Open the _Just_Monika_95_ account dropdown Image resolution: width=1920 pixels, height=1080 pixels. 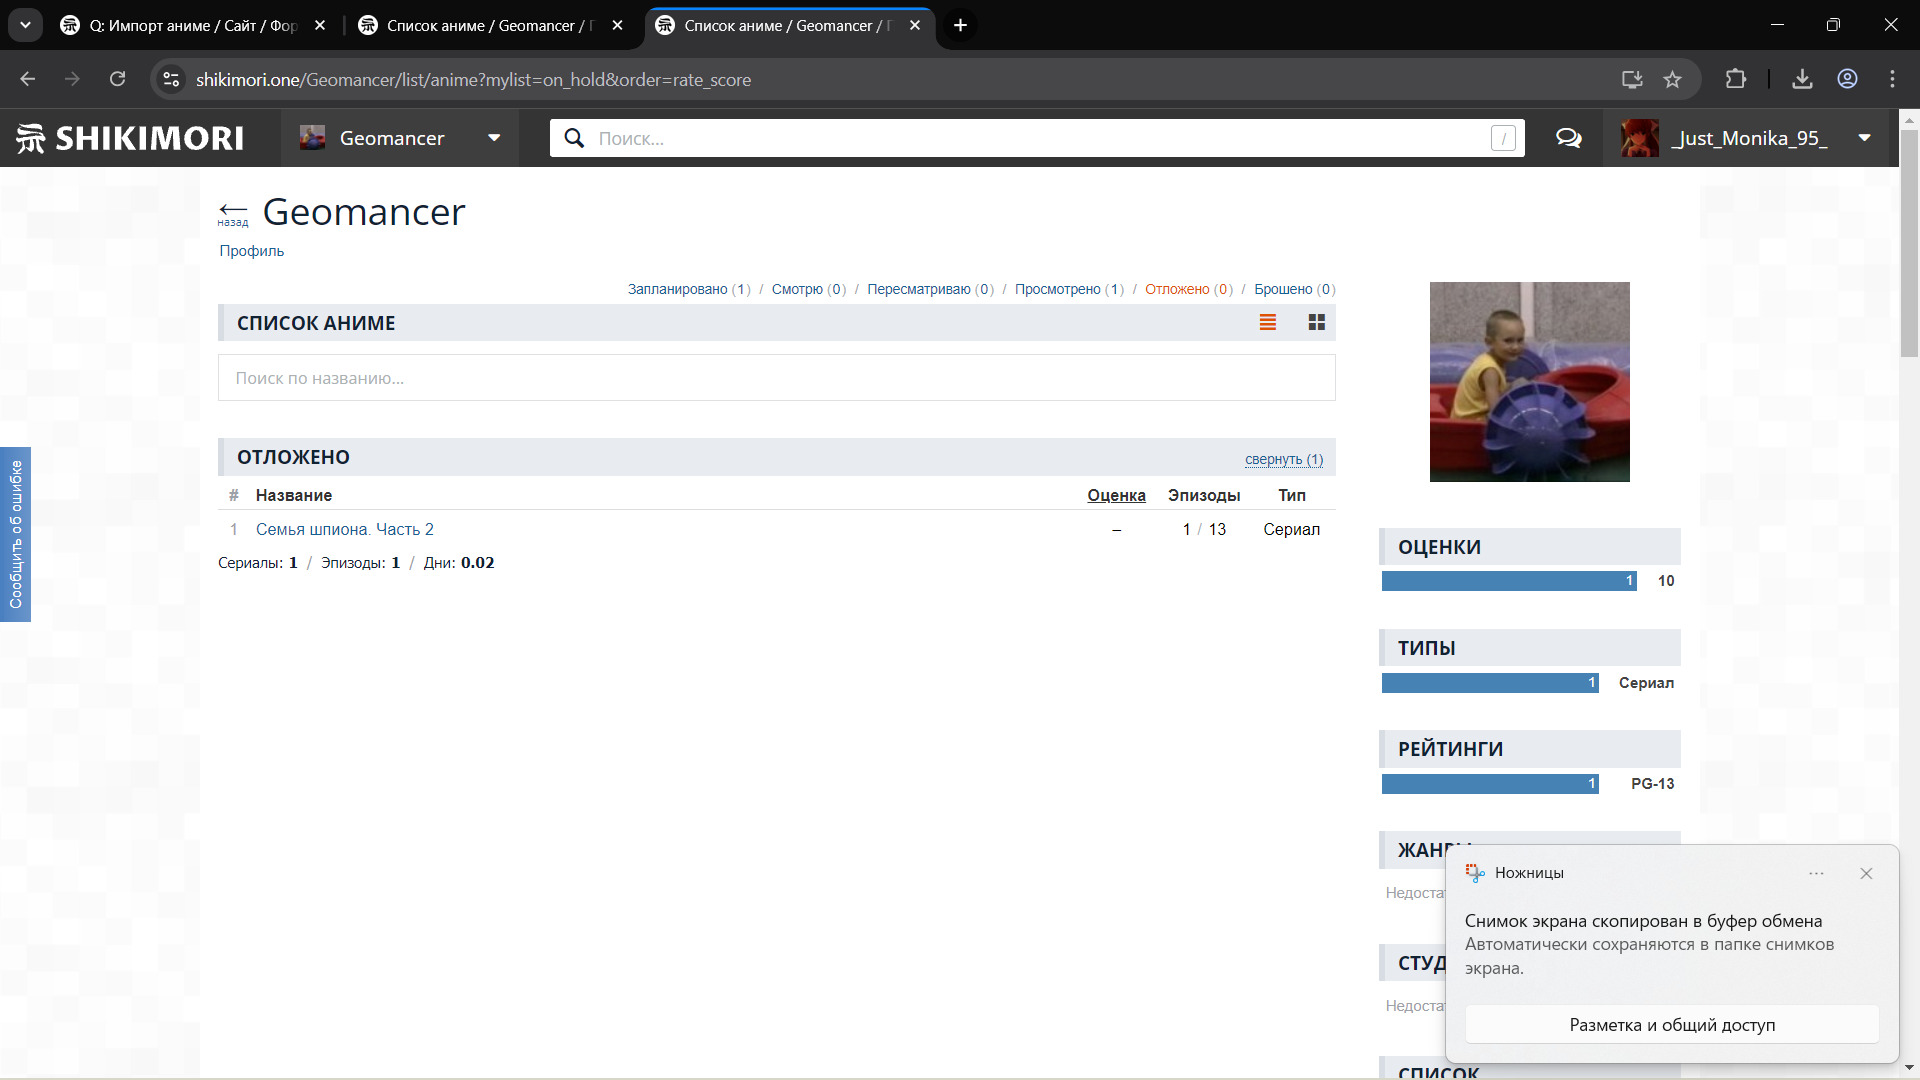[1864, 138]
